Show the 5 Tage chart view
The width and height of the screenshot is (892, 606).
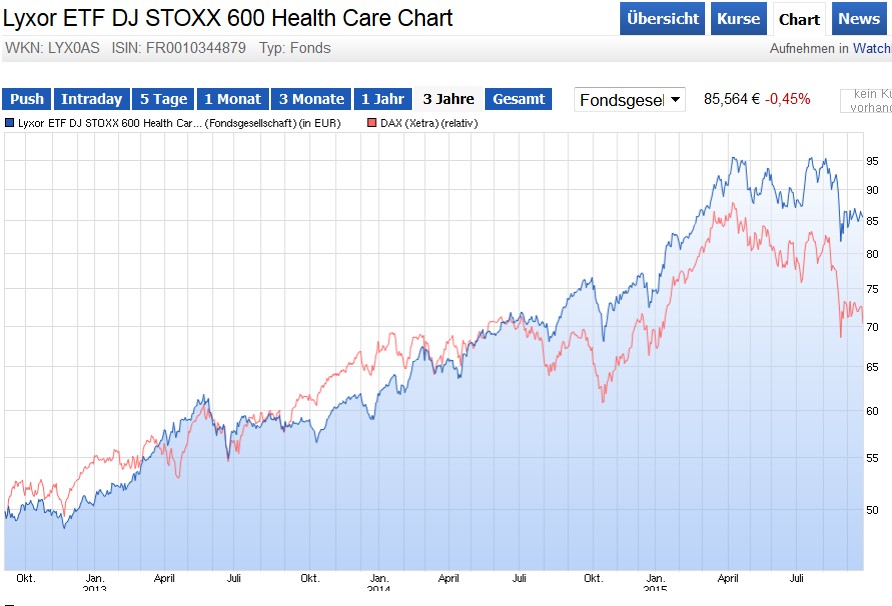(x=162, y=99)
